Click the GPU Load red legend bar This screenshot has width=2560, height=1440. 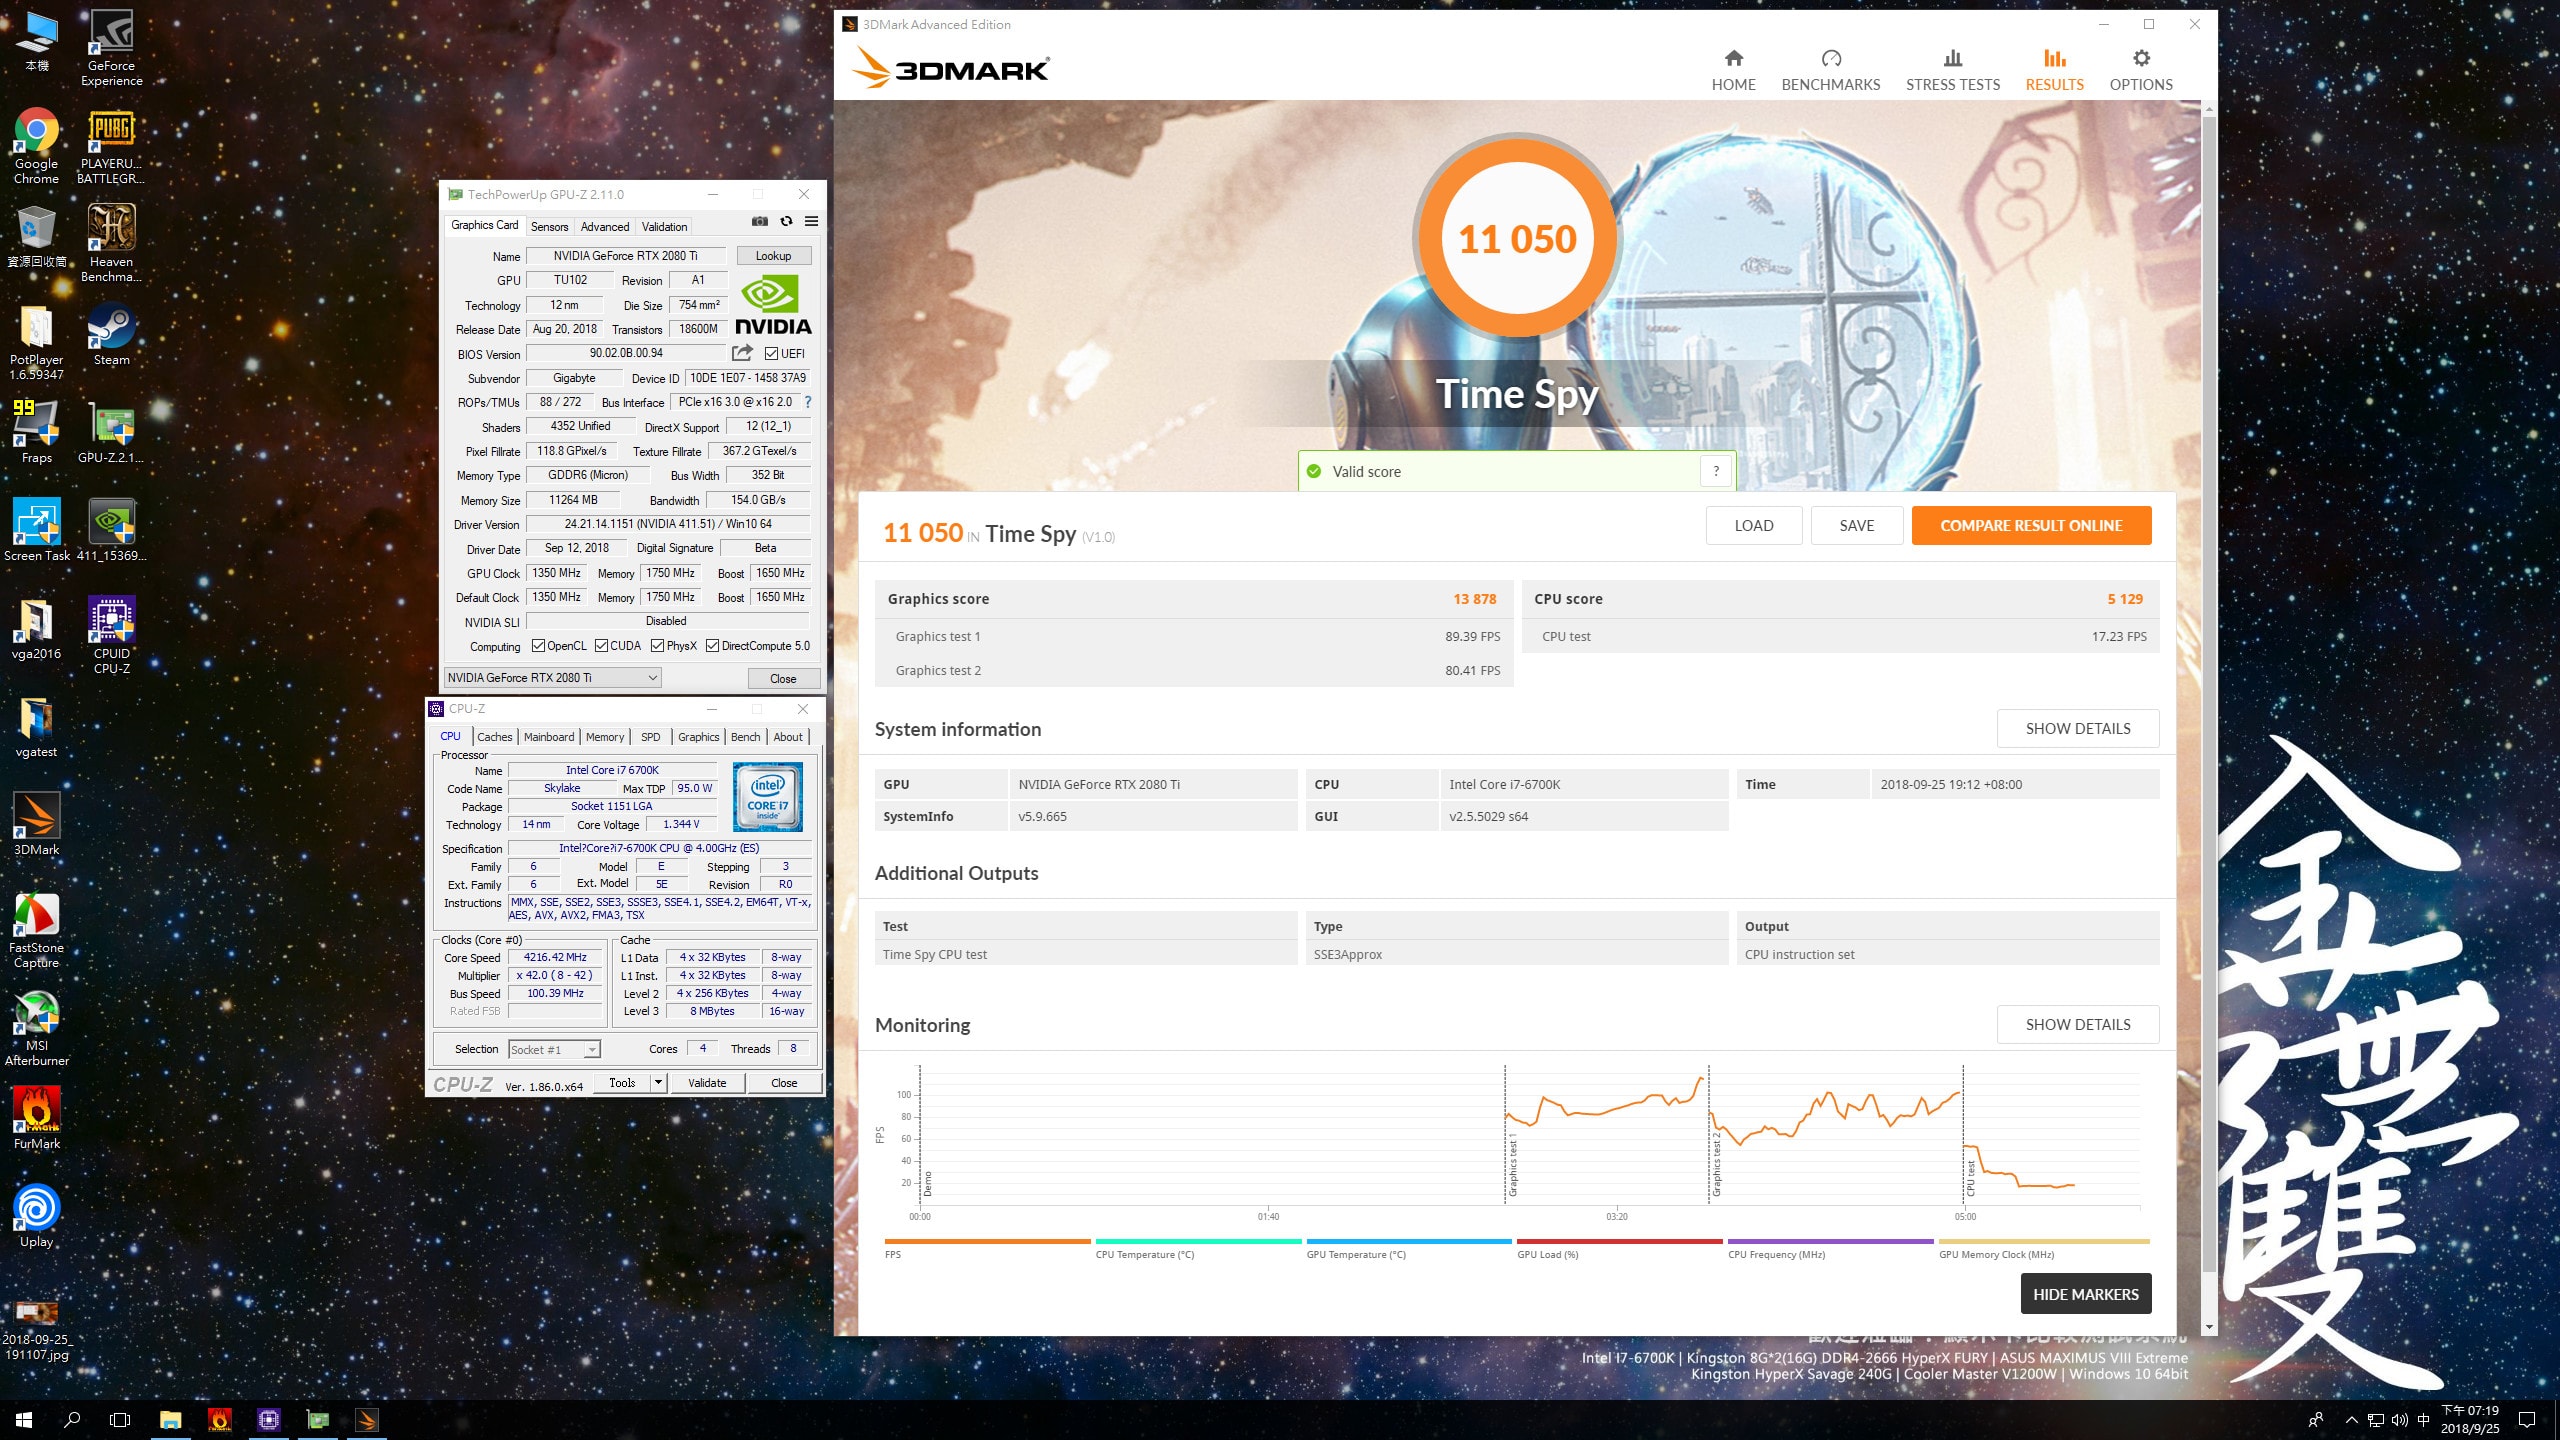[x=1619, y=1241]
